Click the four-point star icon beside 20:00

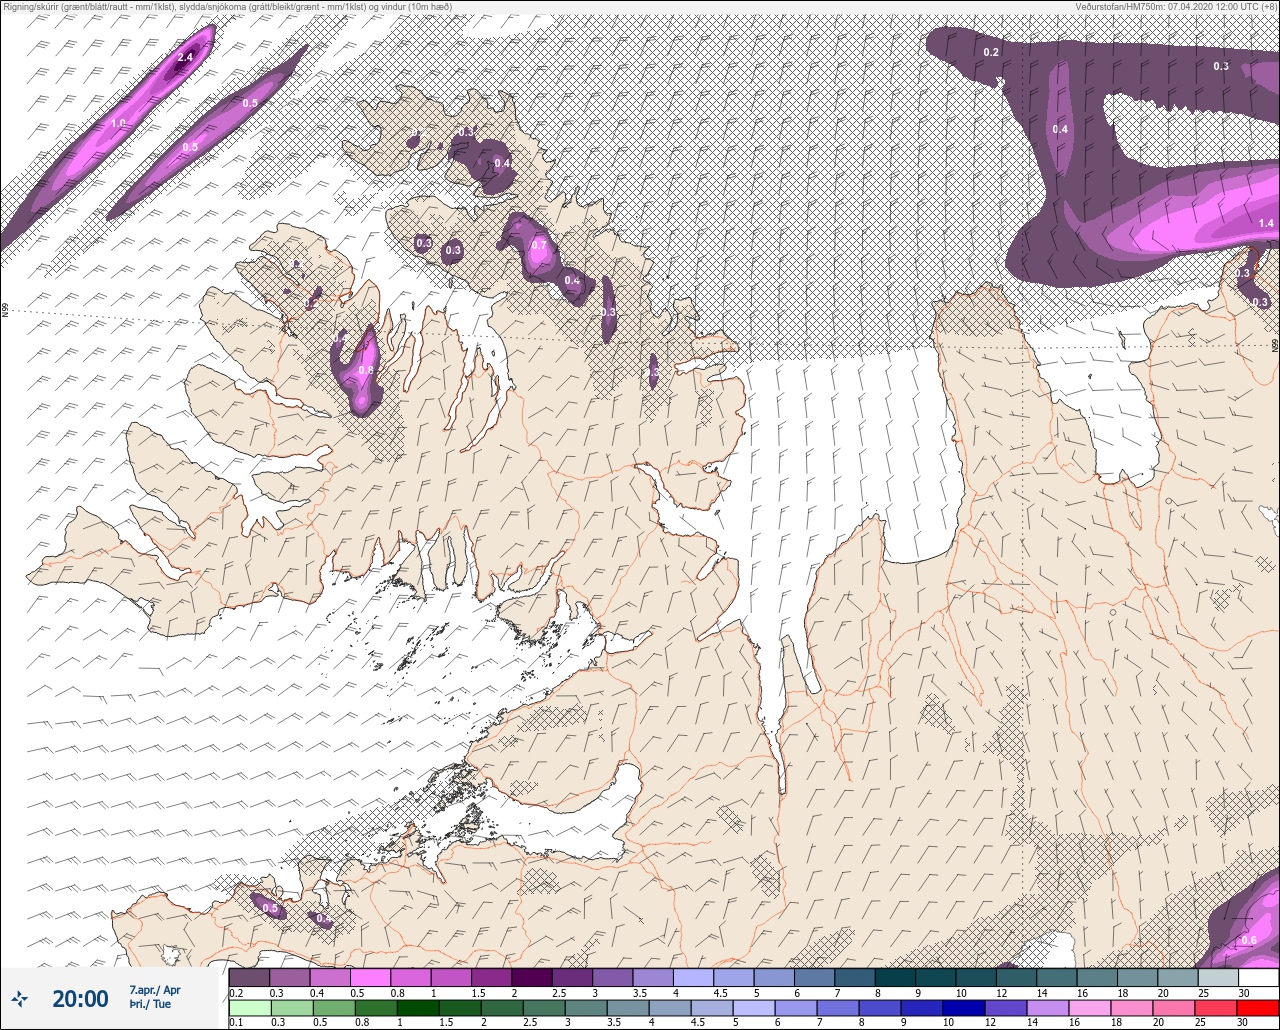click(x=20, y=998)
